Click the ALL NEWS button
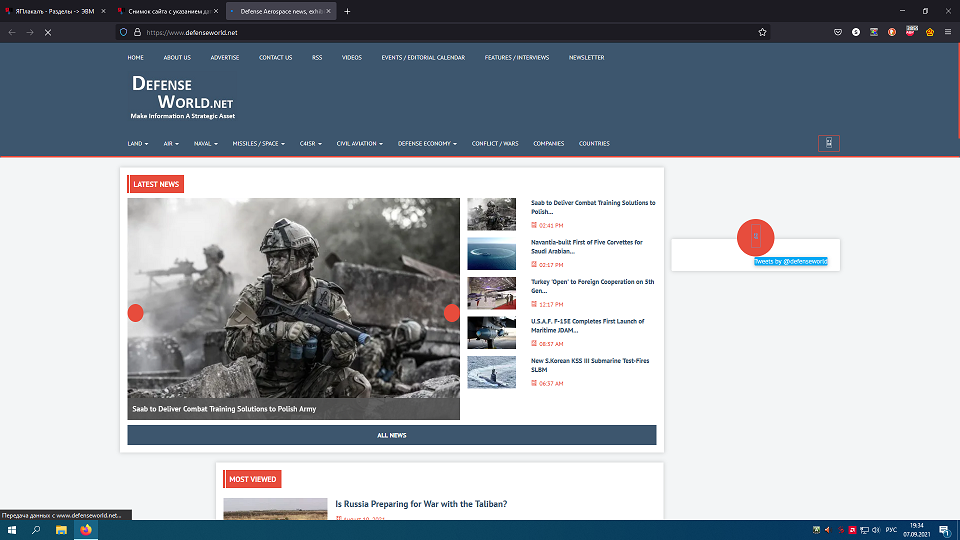The height and width of the screenshot is (540, 960). pyautogui.click(x=391, y=435)
